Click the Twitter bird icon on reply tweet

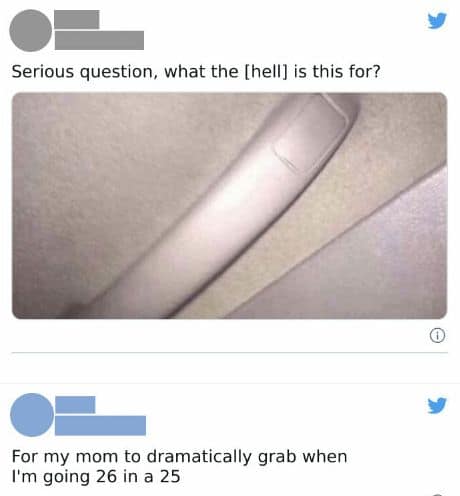click(x=437, y=405)
